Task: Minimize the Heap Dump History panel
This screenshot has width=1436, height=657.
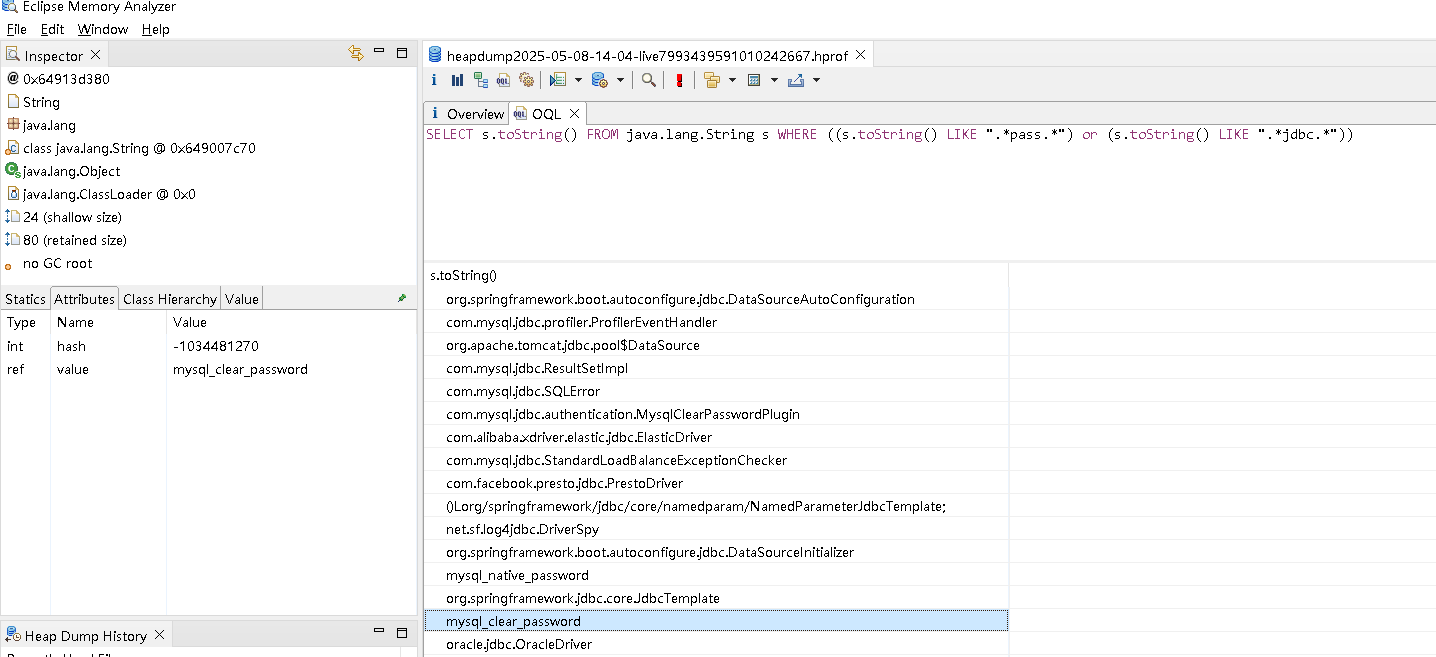Action: (380, 632)
